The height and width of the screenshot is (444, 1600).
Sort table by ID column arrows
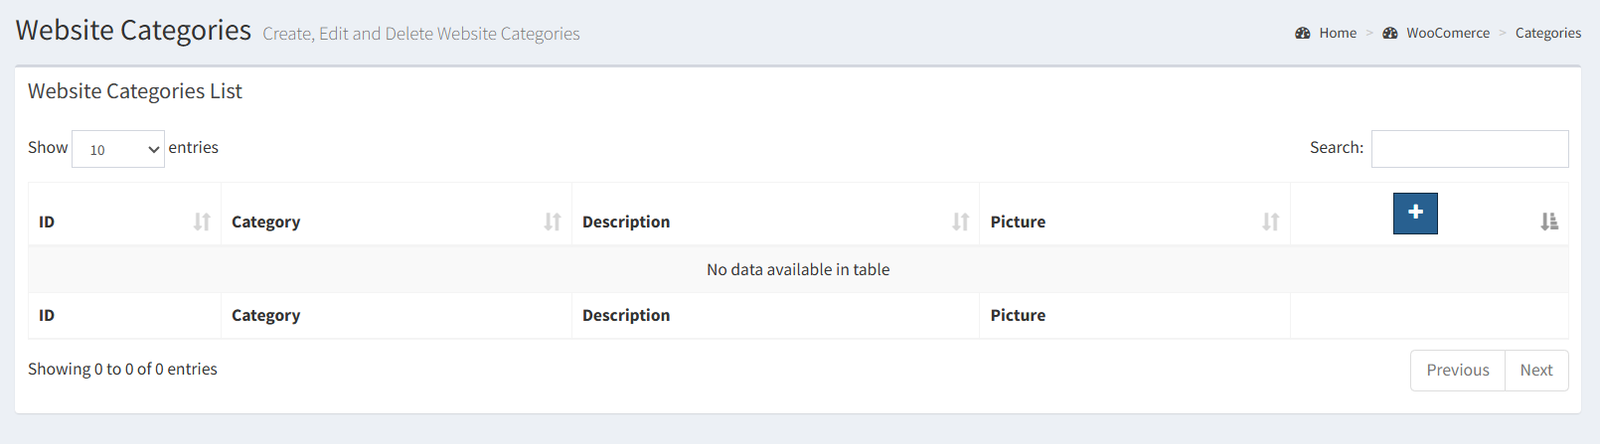202,222
